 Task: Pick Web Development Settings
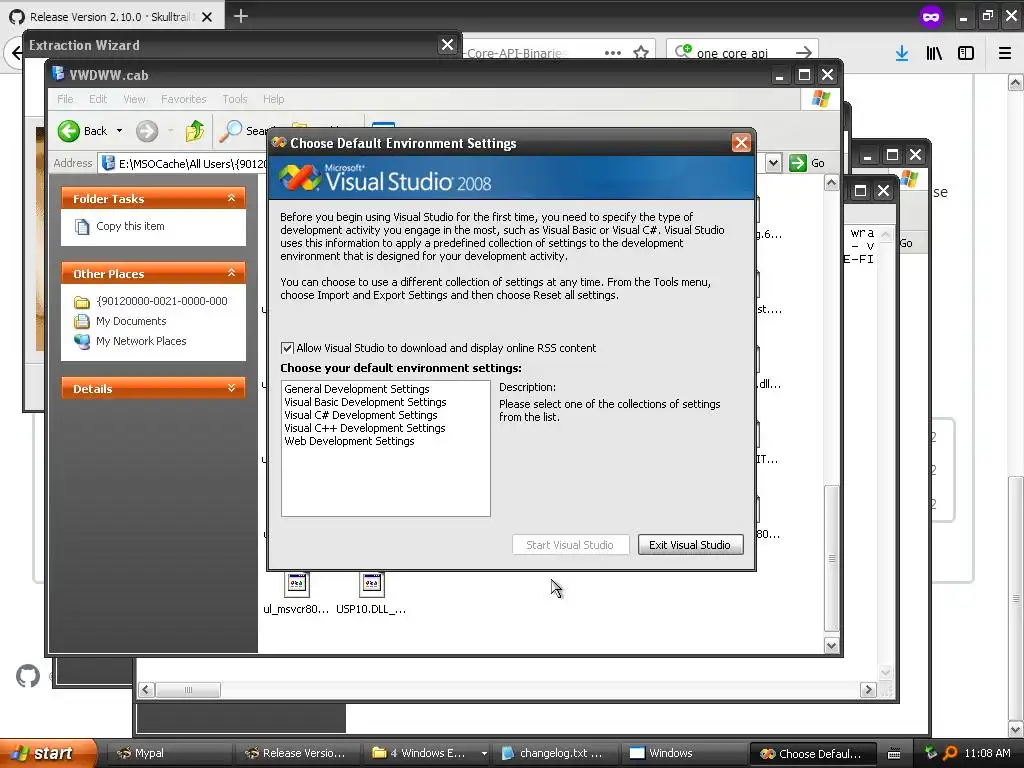point(349,441)
